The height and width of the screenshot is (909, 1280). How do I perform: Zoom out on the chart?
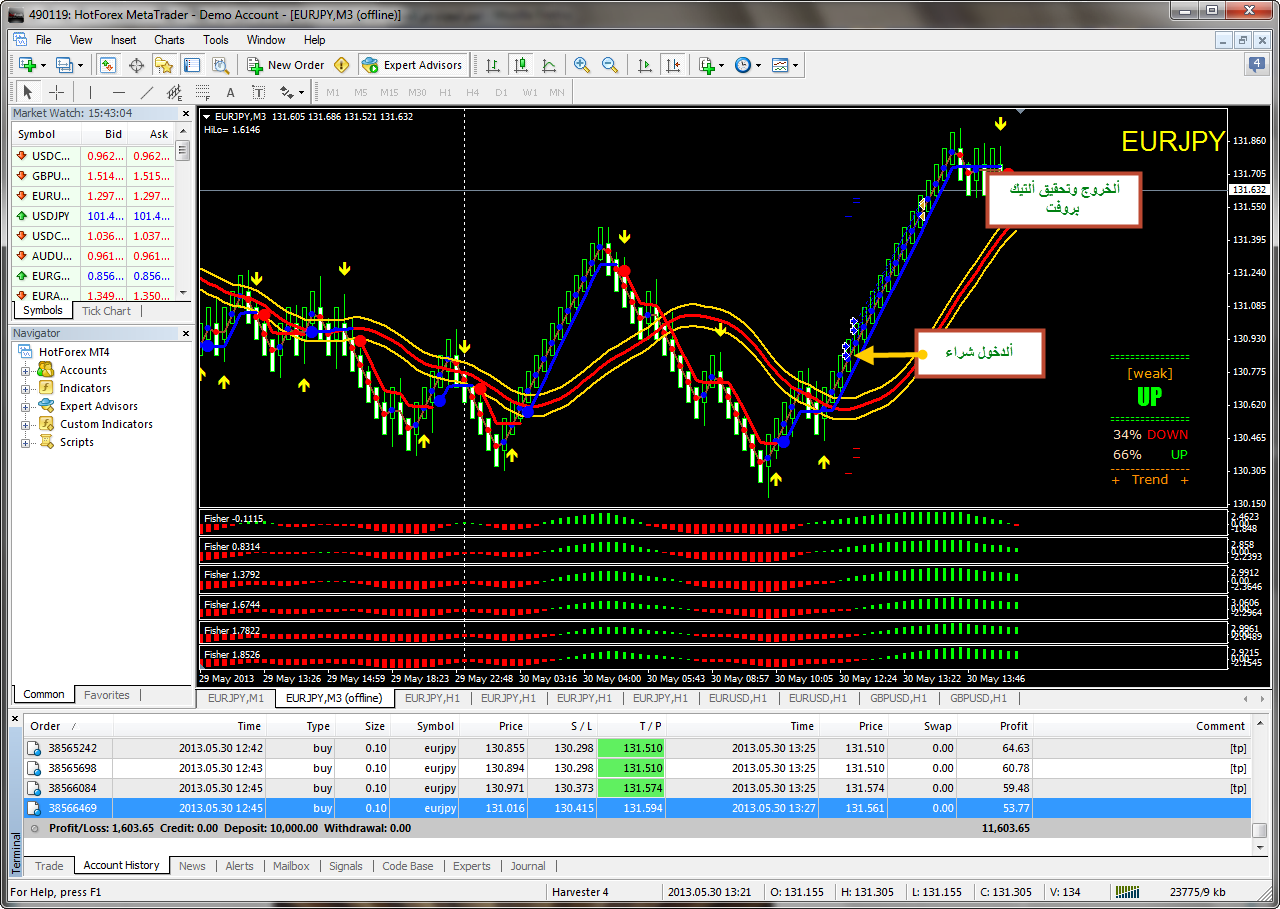click(x=609, y=65)
